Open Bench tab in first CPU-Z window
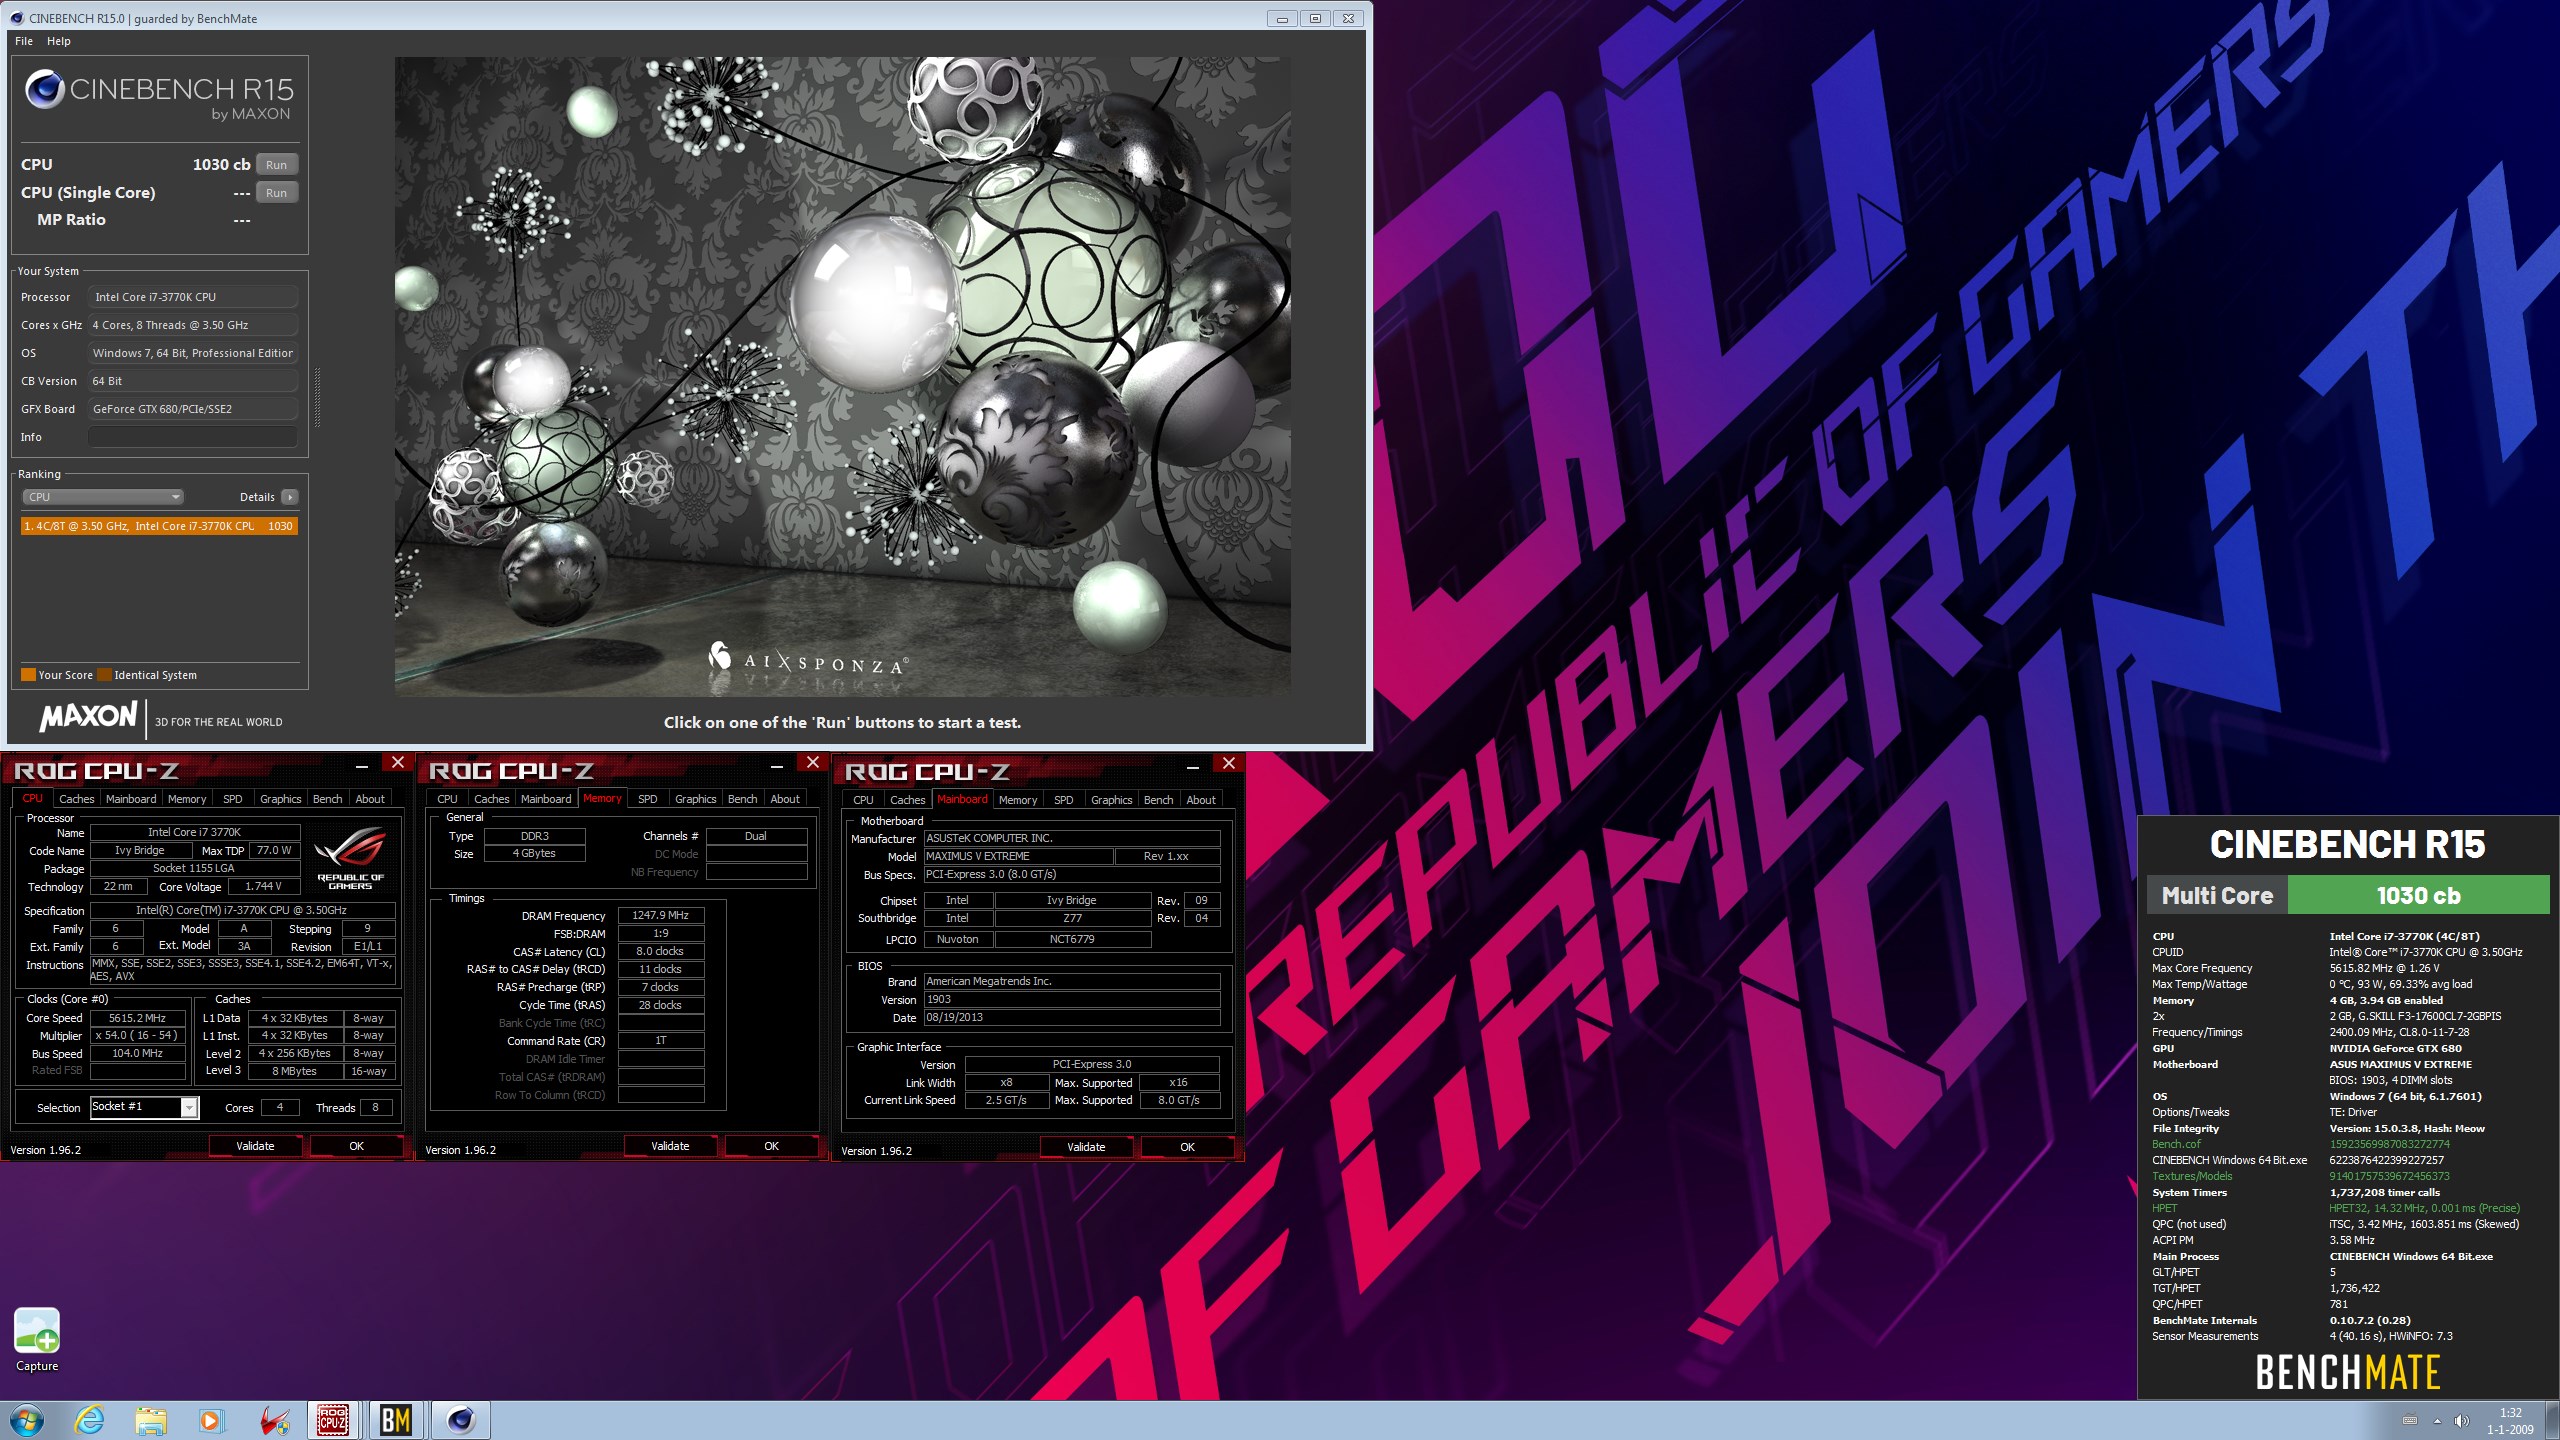2560x1440 pixels. coord(327,799)
